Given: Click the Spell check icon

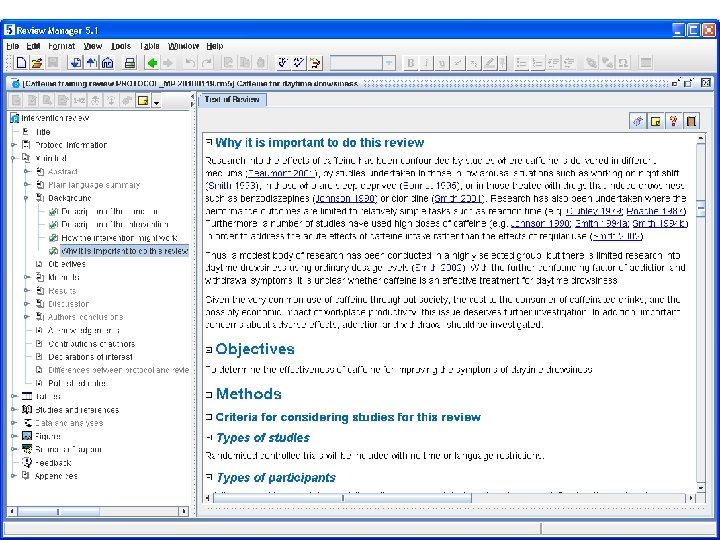Looking at the screenshot, I should coord(283,63).
